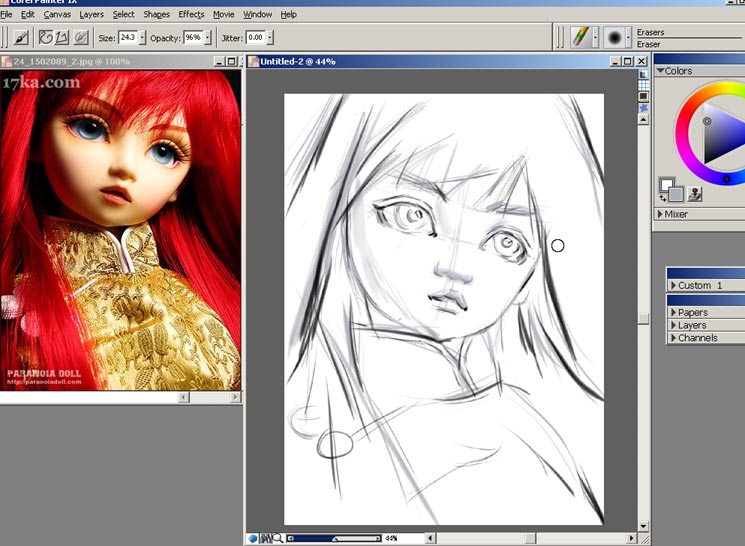Click horizontal scroll thumb on Untitled-2
The height and width of the screenshot is (546, 745).
[x=530, y=538]
